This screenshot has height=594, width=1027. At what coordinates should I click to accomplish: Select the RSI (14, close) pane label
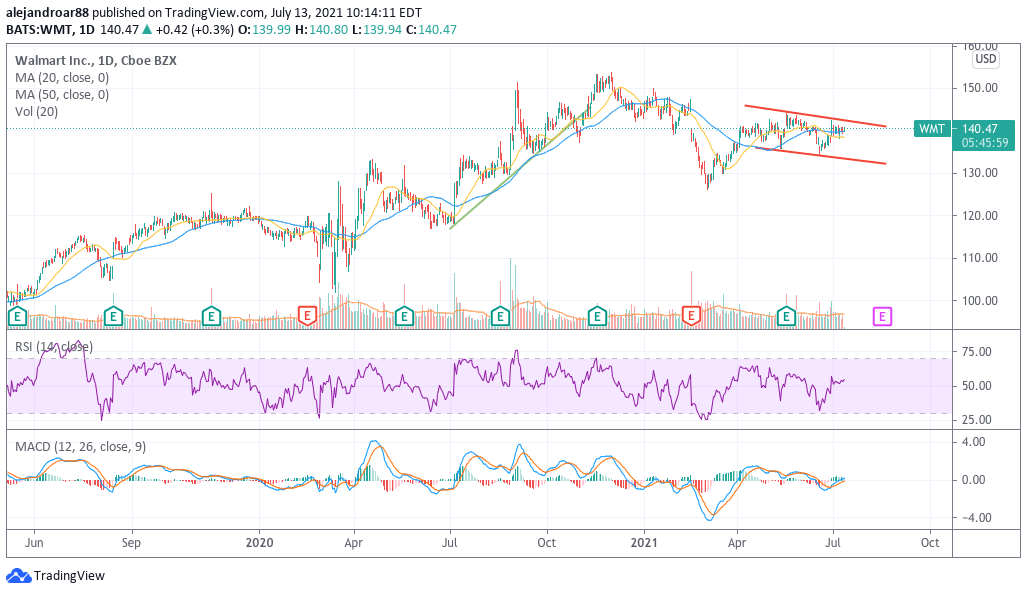point(54,346)
